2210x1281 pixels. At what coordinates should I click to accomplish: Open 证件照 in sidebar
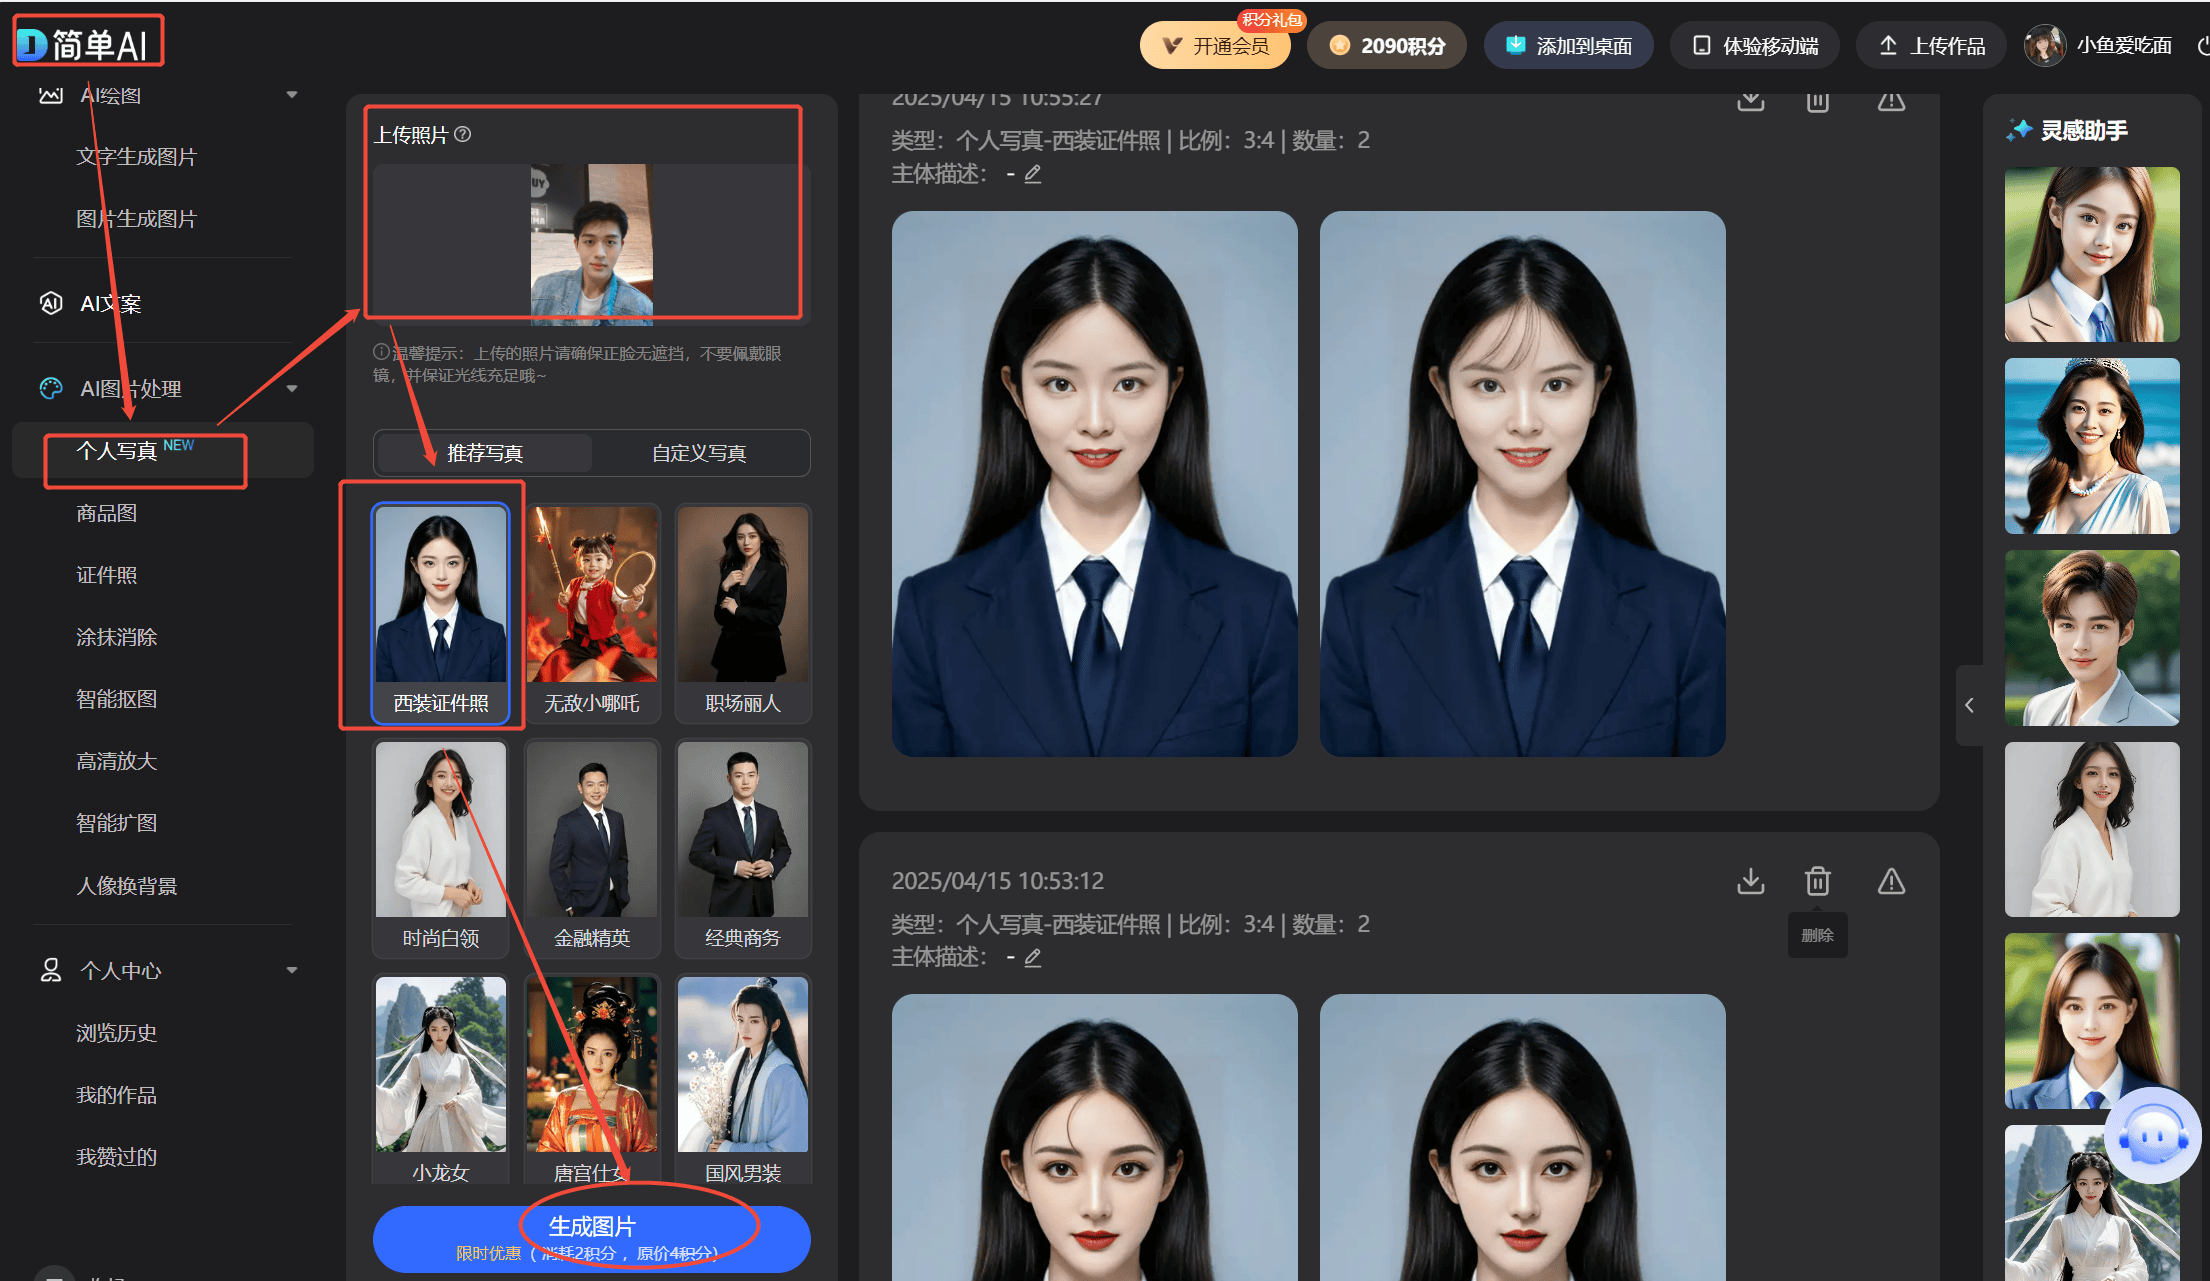pyautogui.click(x=107, y=576)
